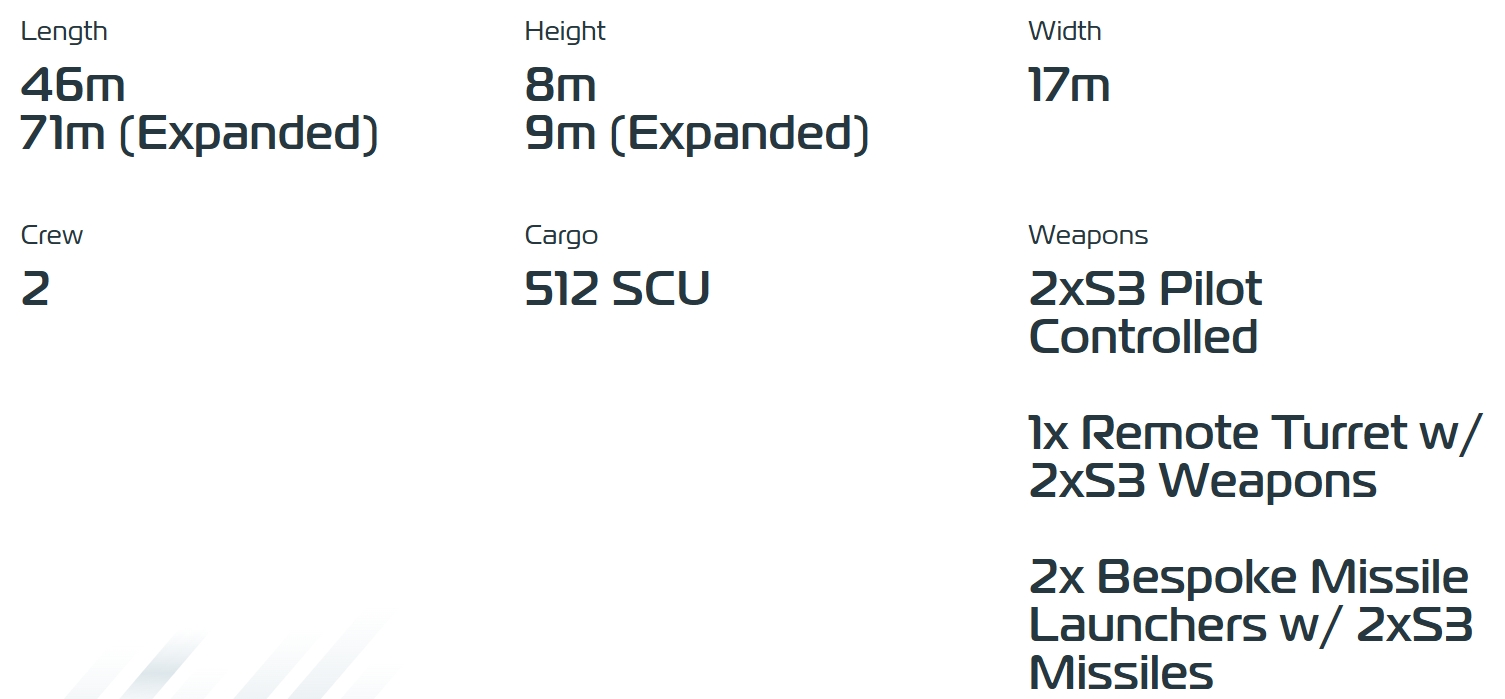This screenshot has width=1505, height=699.
Task: Click the 71m (Expanded) length value
Action: pyautogui.click(x=199, y=134)
